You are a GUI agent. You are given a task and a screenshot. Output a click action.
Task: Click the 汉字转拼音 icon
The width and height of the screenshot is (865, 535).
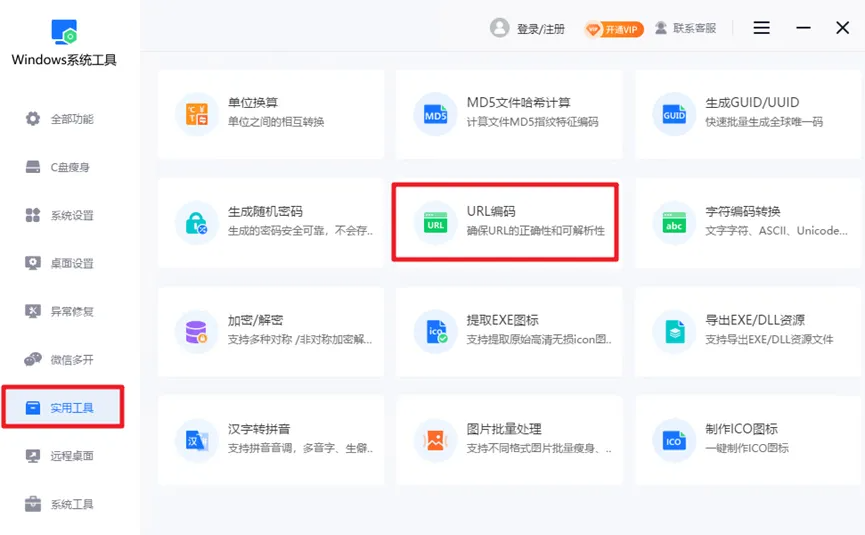pyautogui.click(x=197, y=441)
